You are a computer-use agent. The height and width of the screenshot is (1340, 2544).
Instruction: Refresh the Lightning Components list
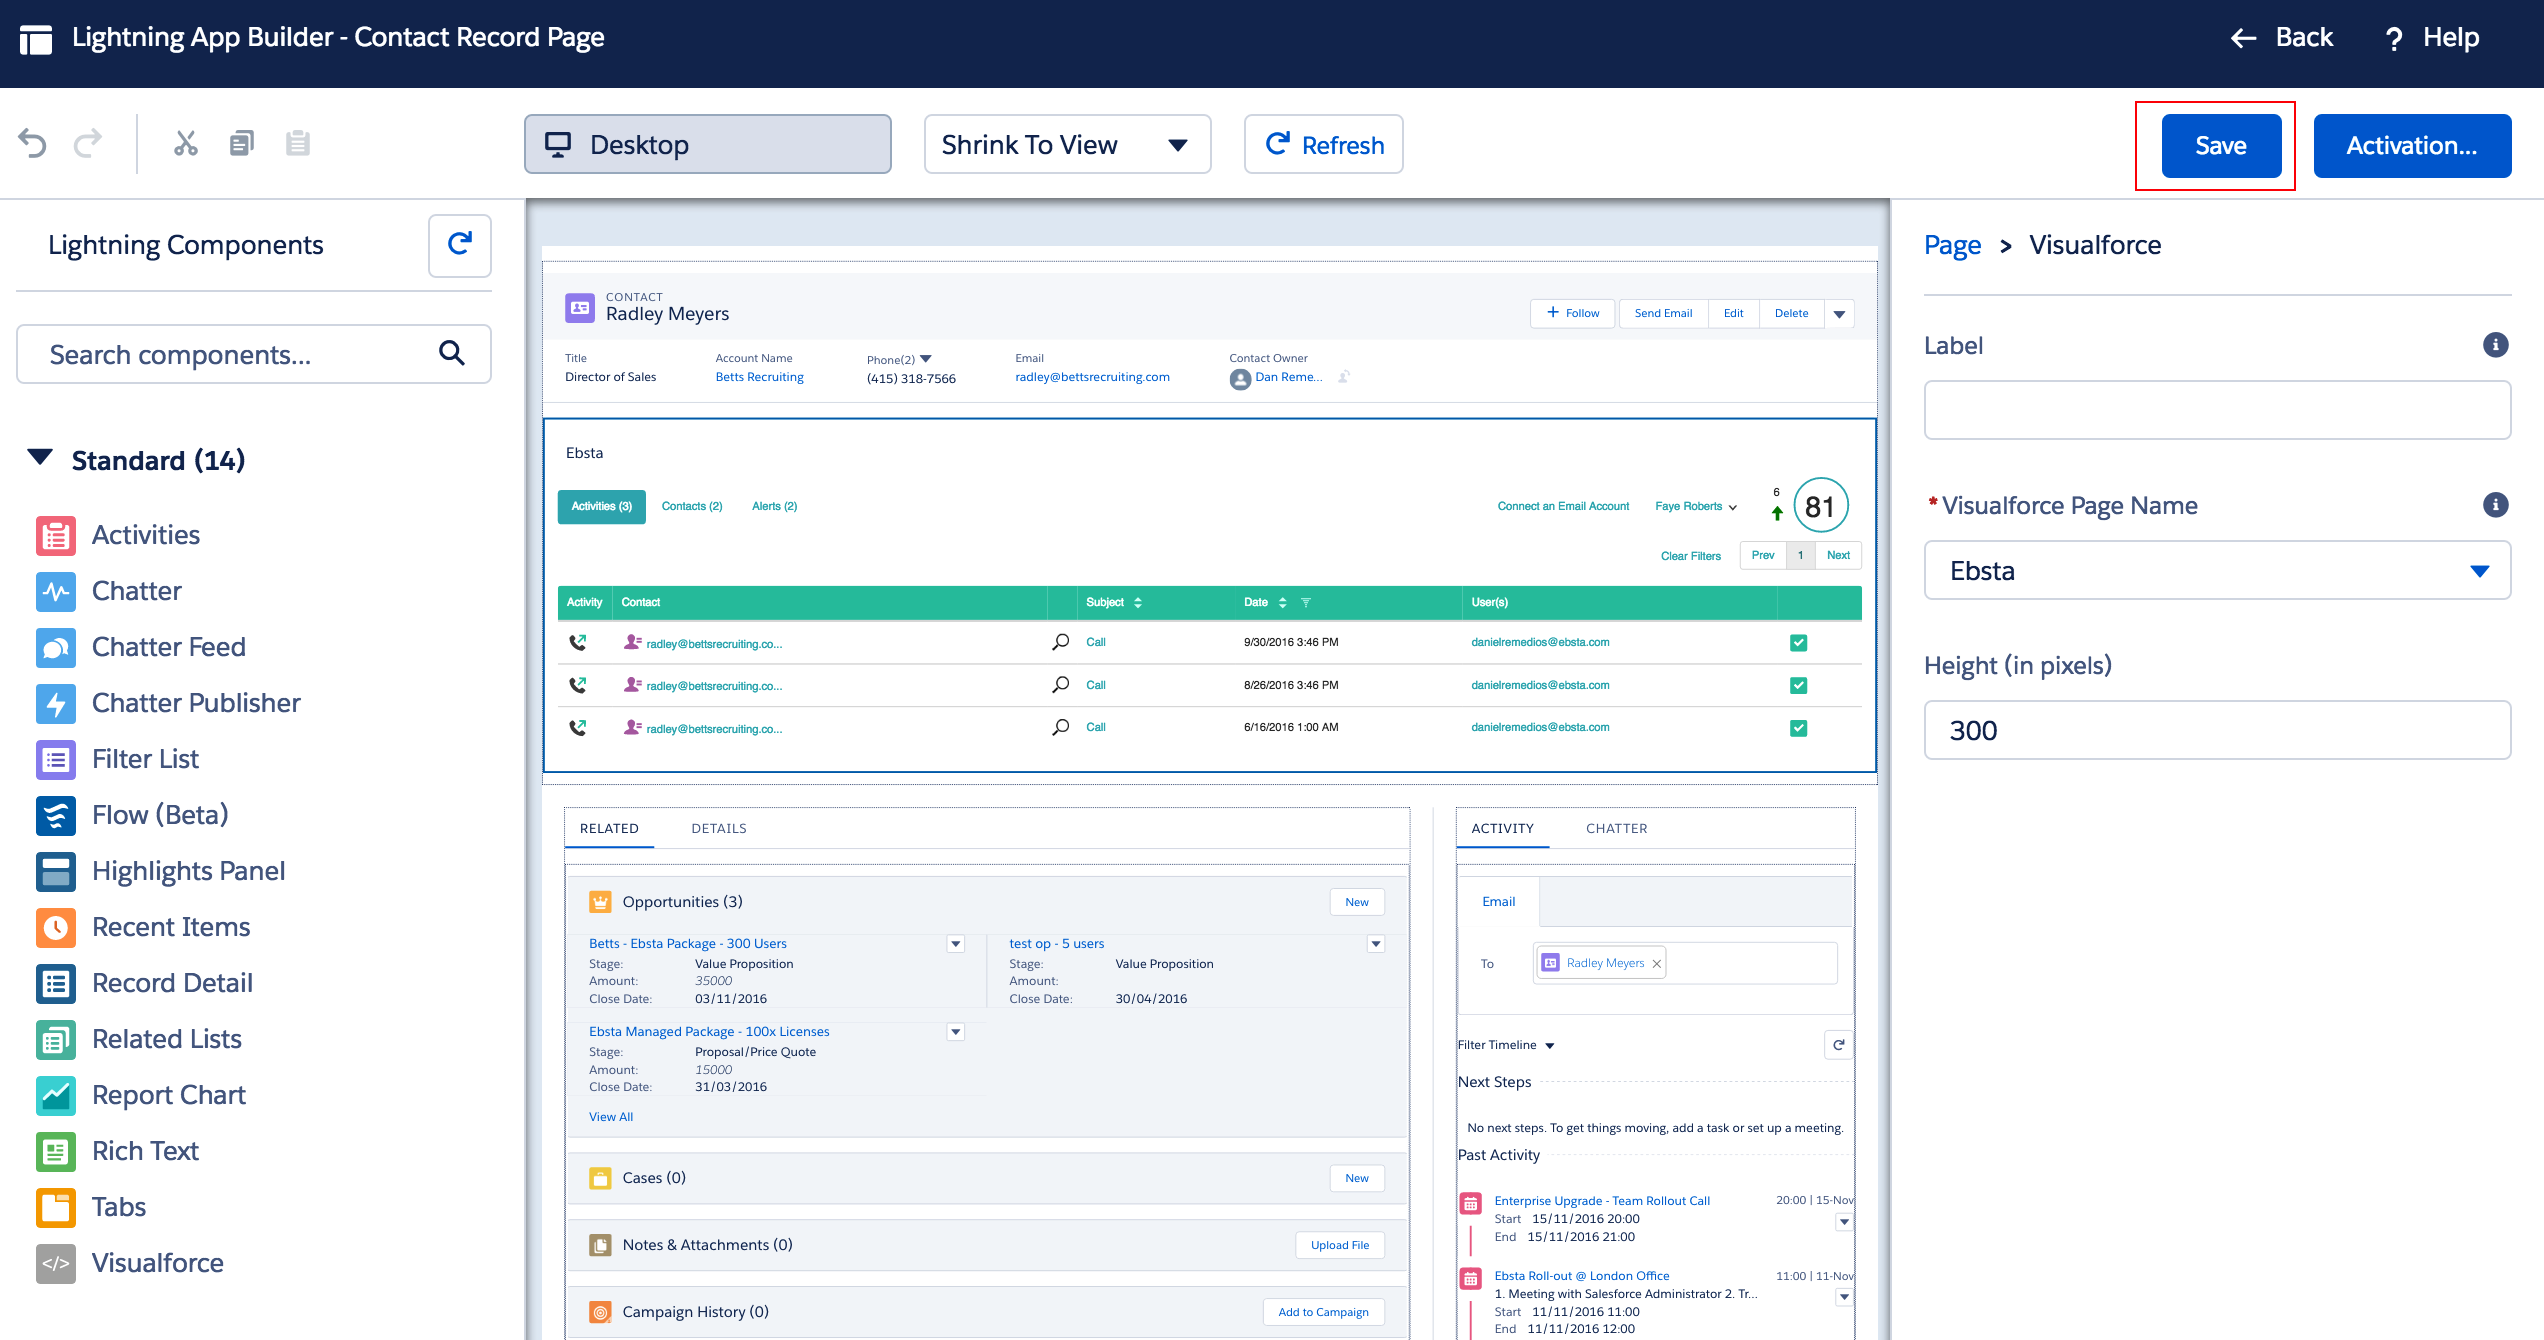(x=459, y=245)
